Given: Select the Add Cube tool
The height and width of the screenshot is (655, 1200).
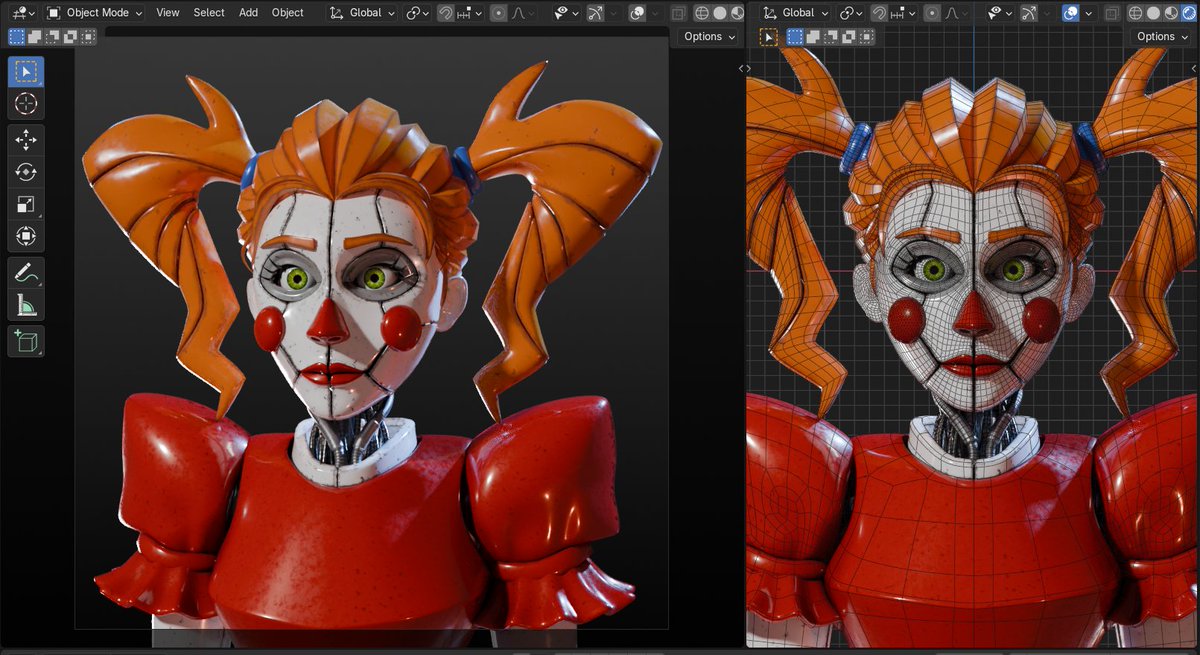Looking at the screenshot, I should click(x=26, y=341).
